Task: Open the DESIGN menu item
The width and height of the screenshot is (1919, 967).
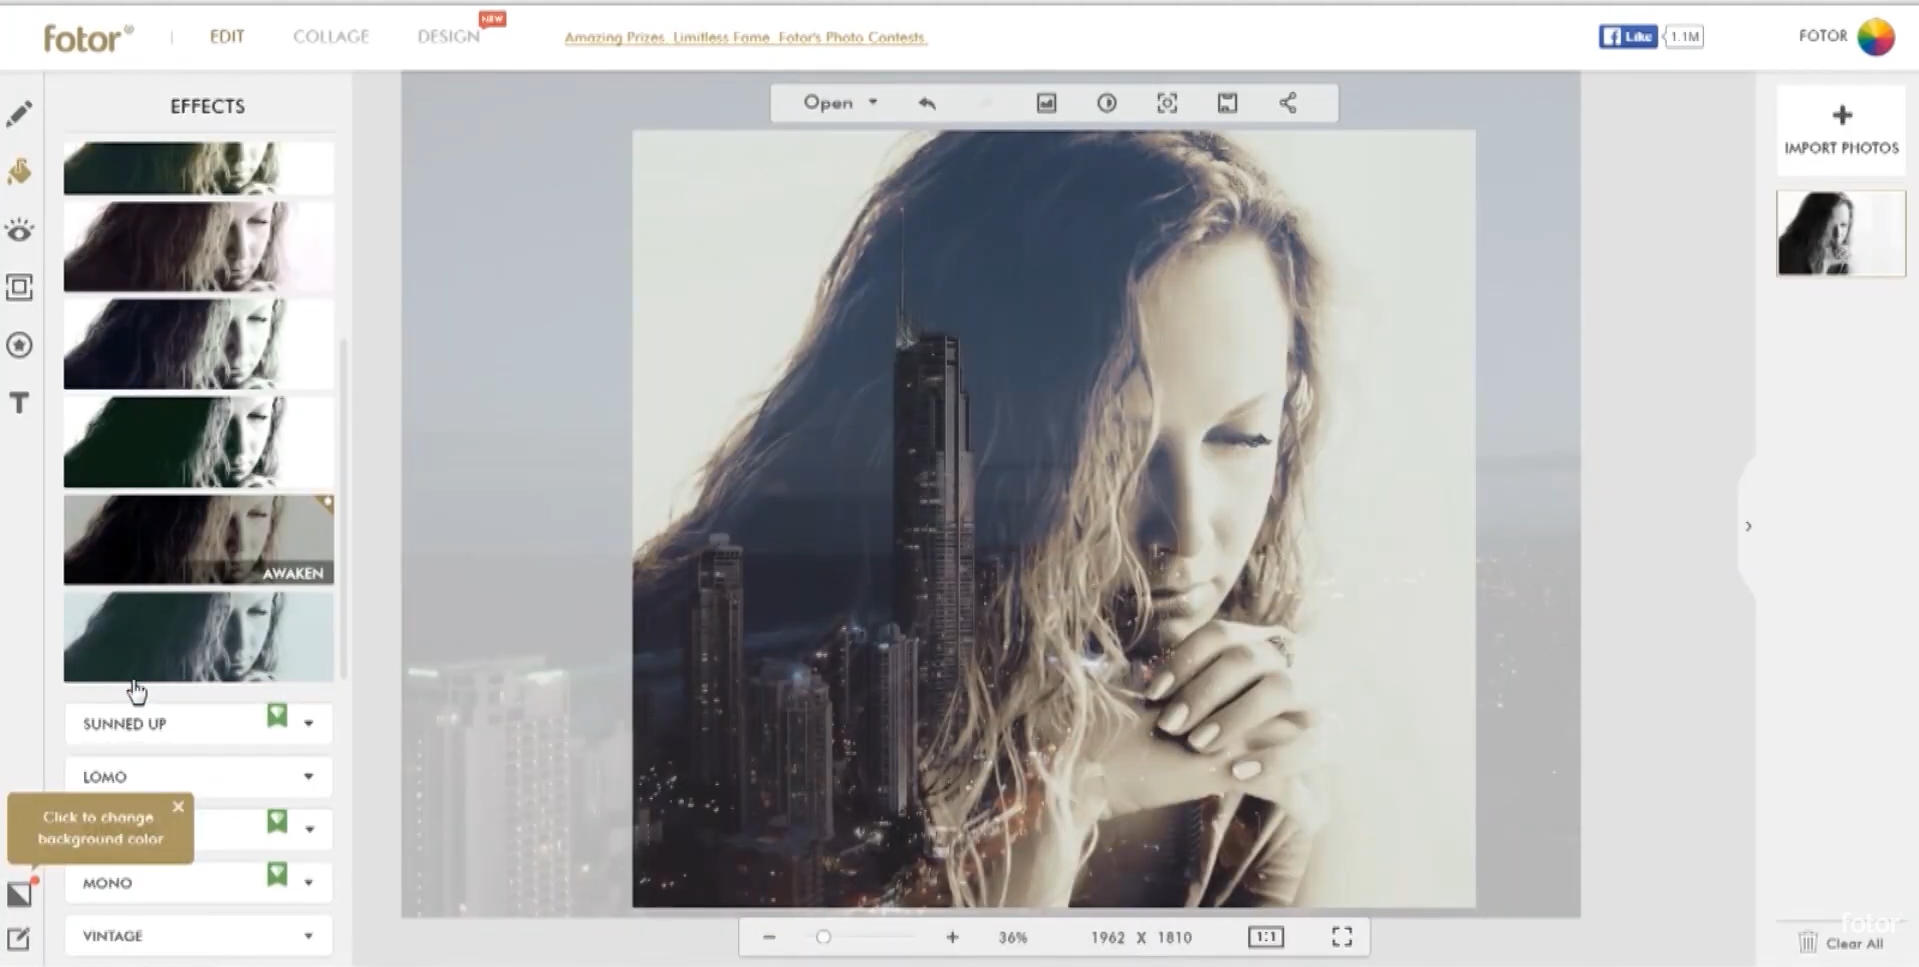Action: [447, 36]
